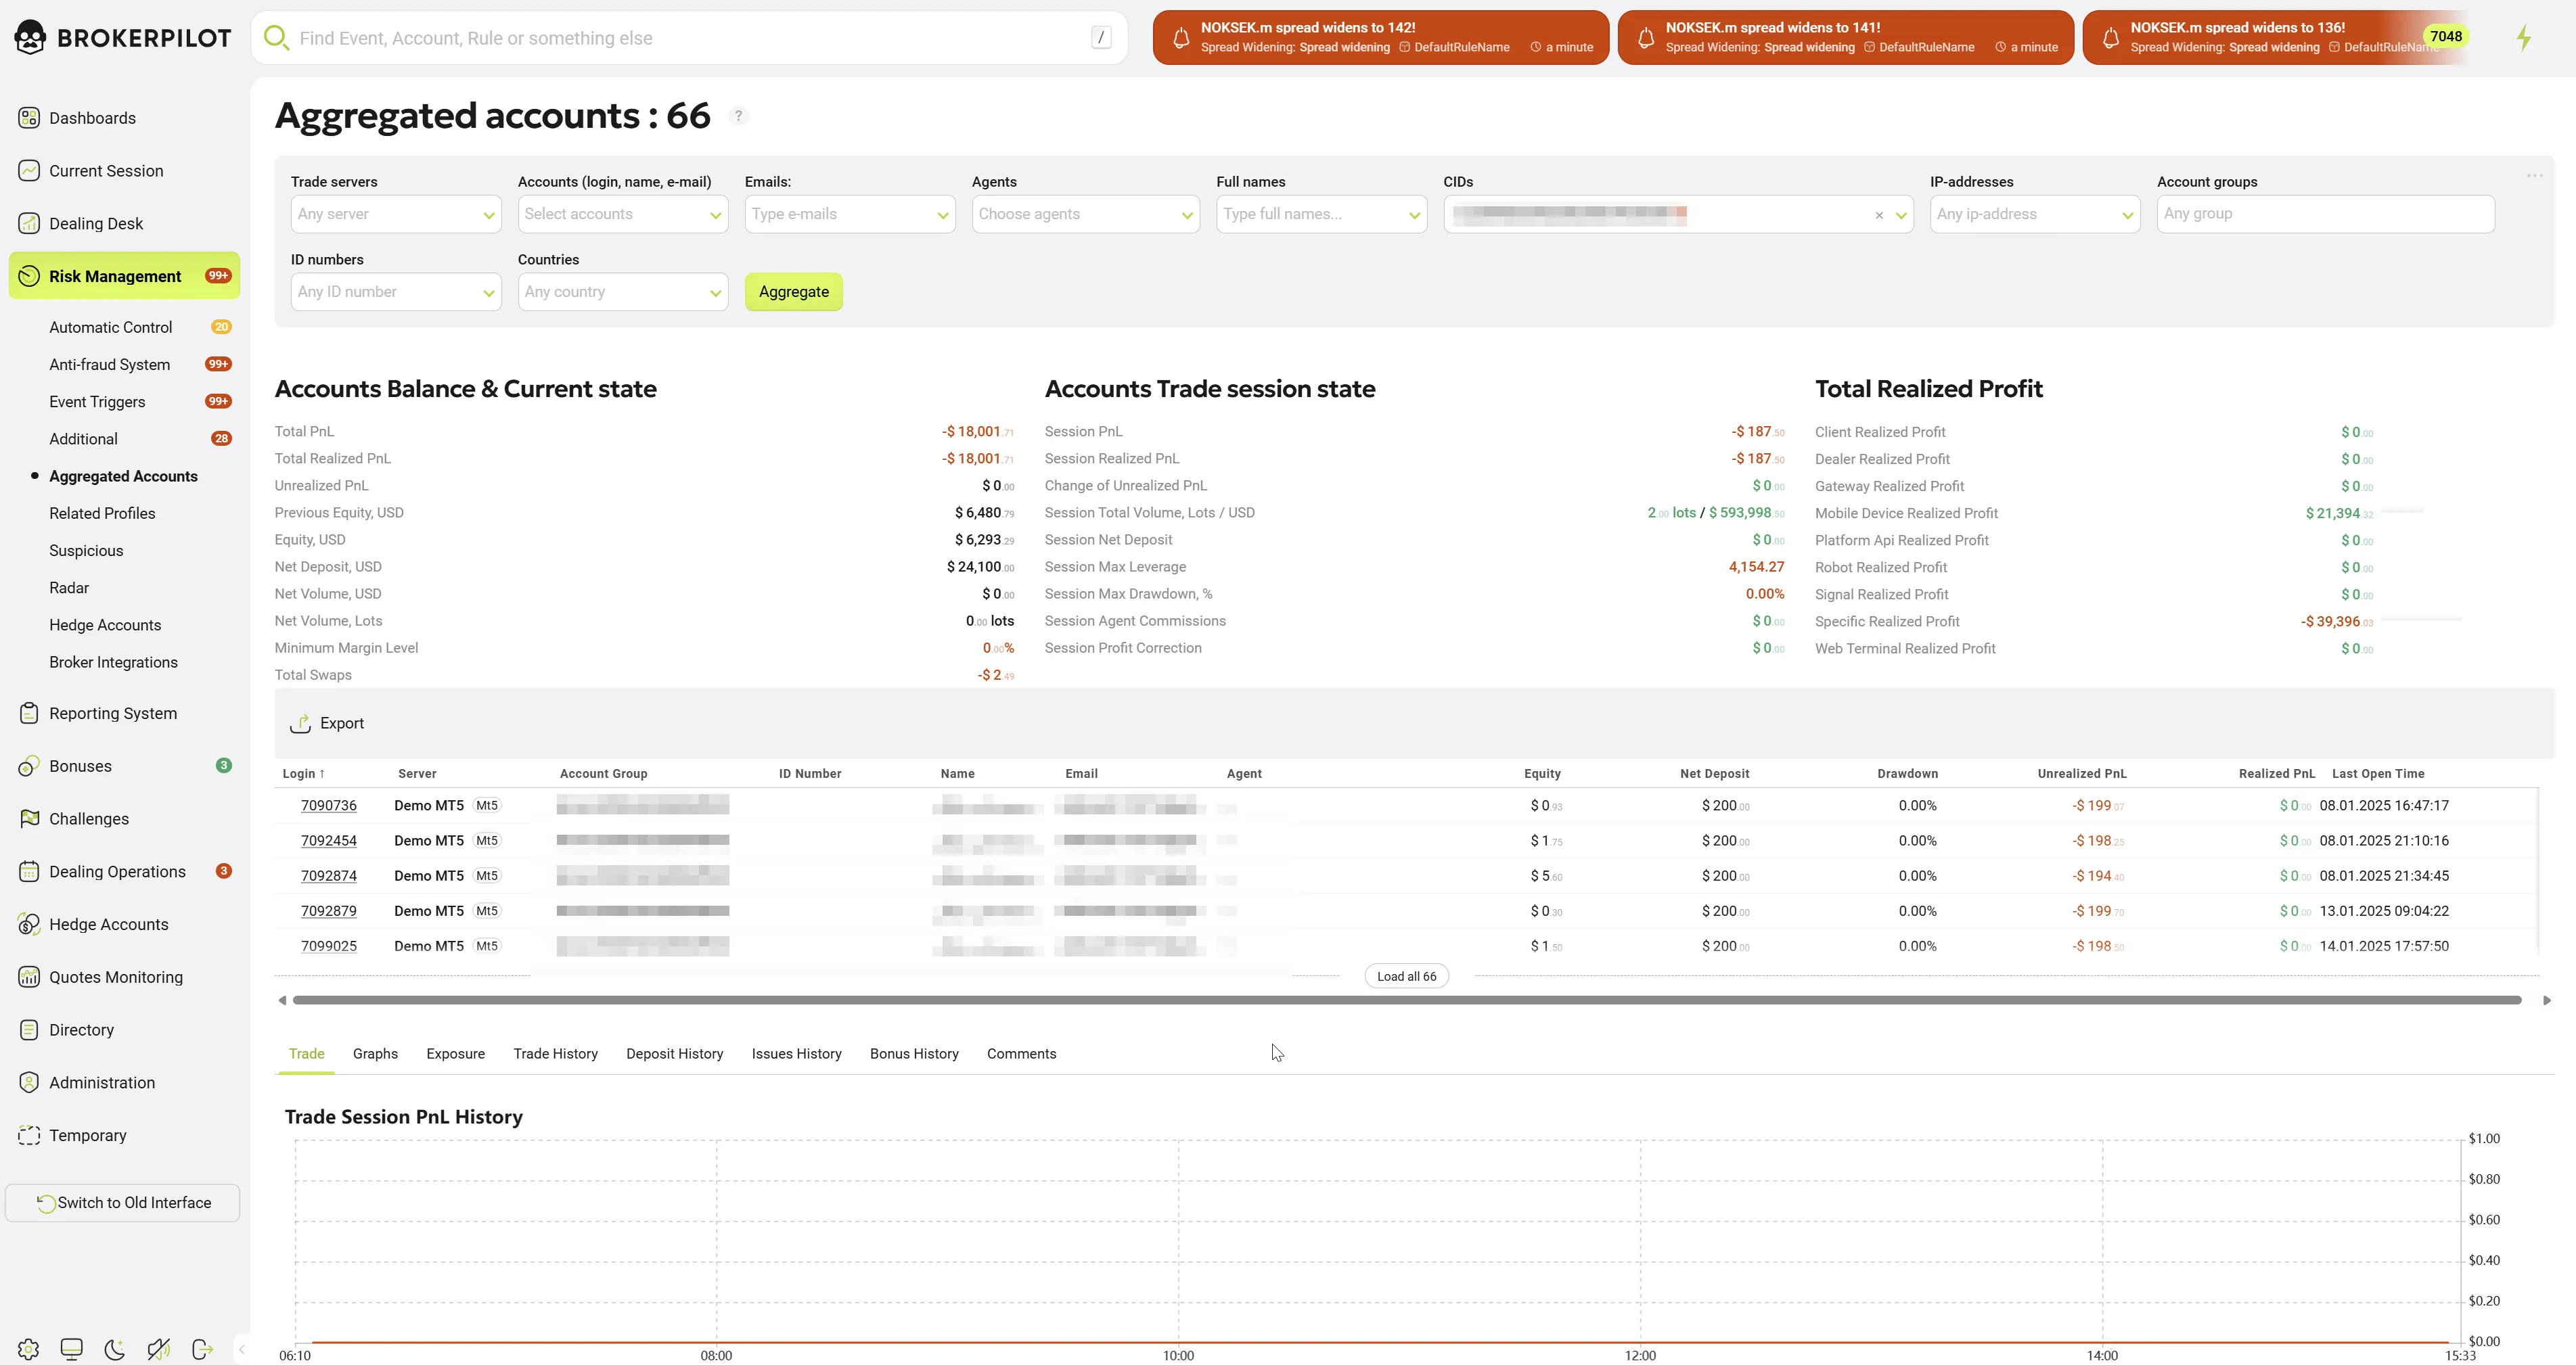2576x1365 pixels.
Task: Open account login 7090736
Action: pos(328,806)
